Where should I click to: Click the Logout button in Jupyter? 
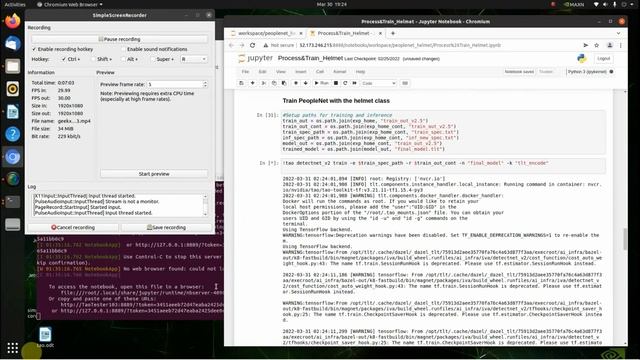click(x=603, y=58)
